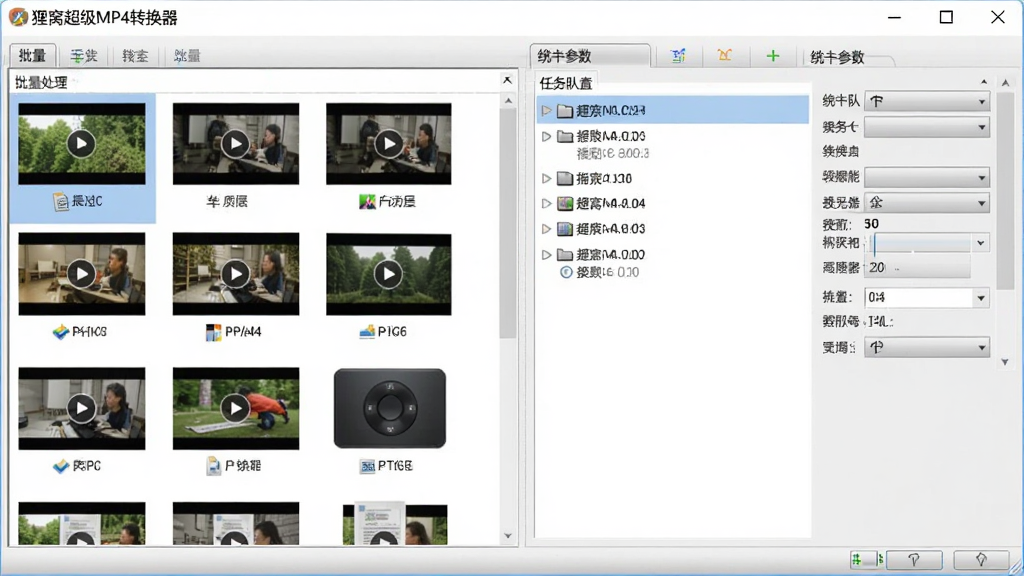This screenshot has width=1024, height=576.
Task: Select the parameters tab left of the toolbar icons
Action: [590, 56]
